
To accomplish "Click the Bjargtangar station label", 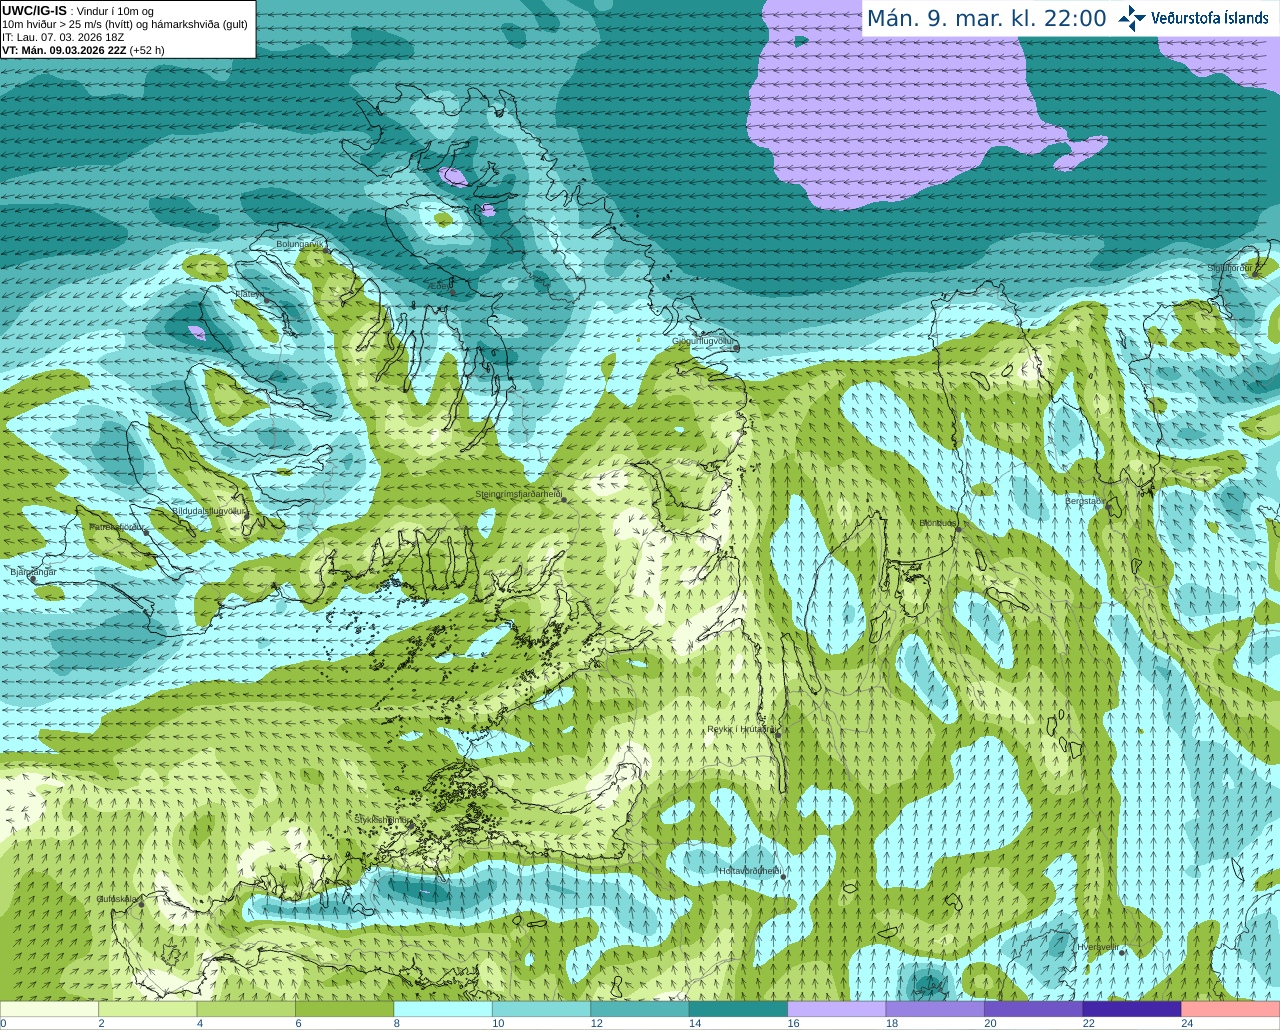I will coord(33,572).
